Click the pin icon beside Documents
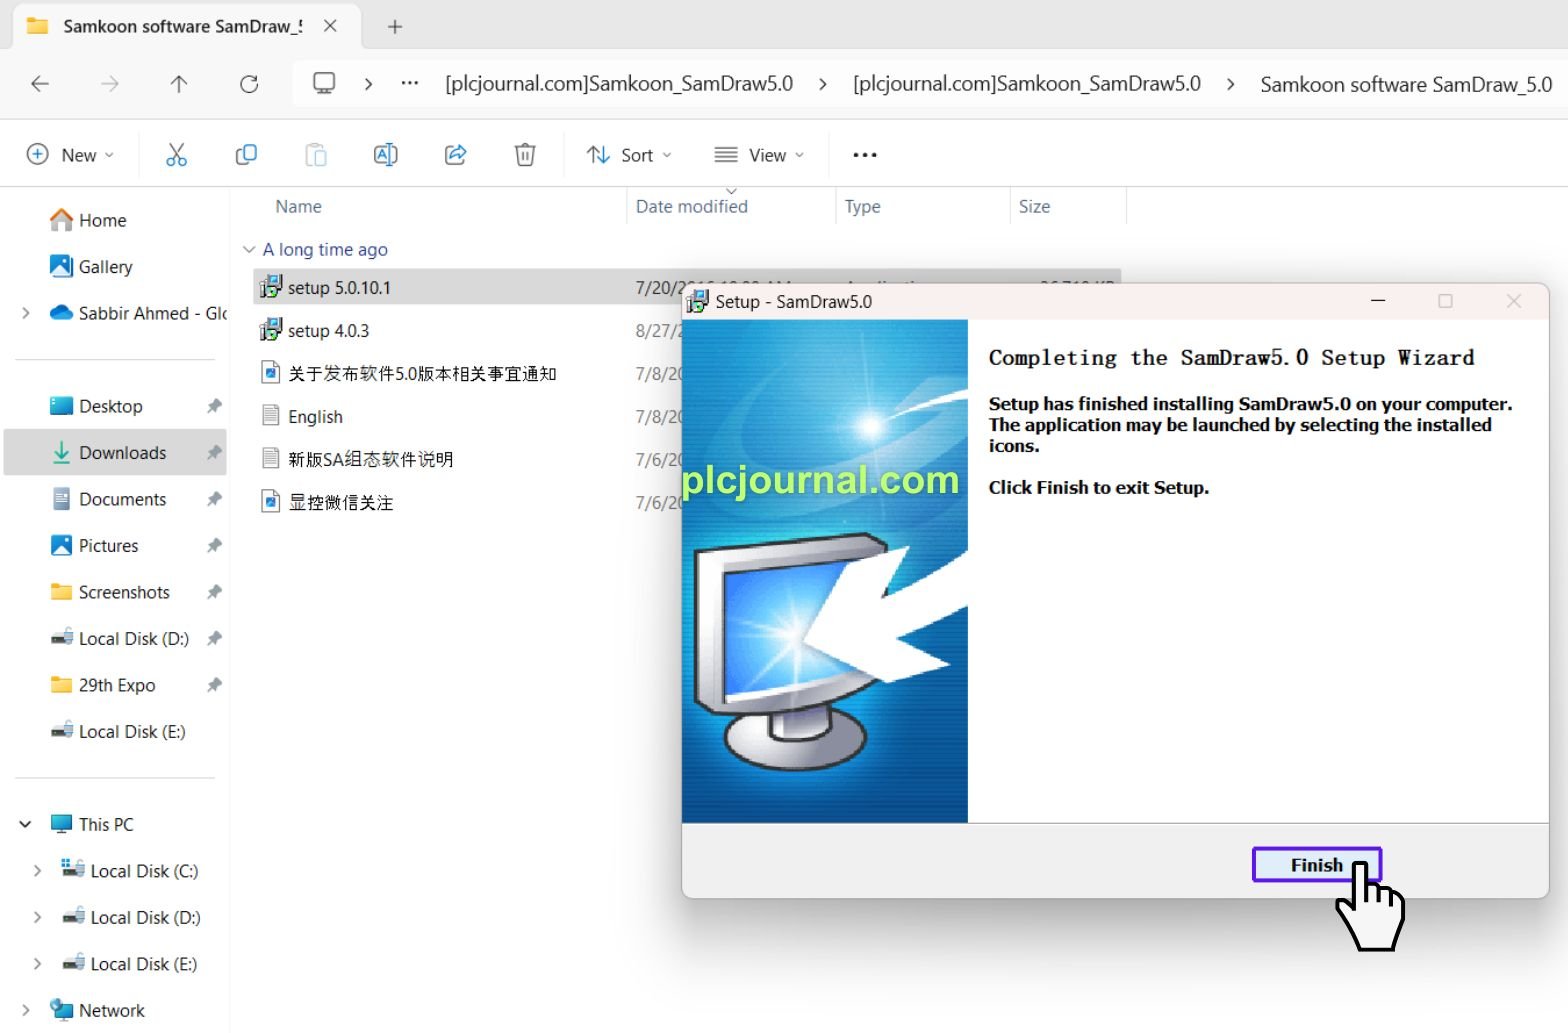 (x=214, y=499)
